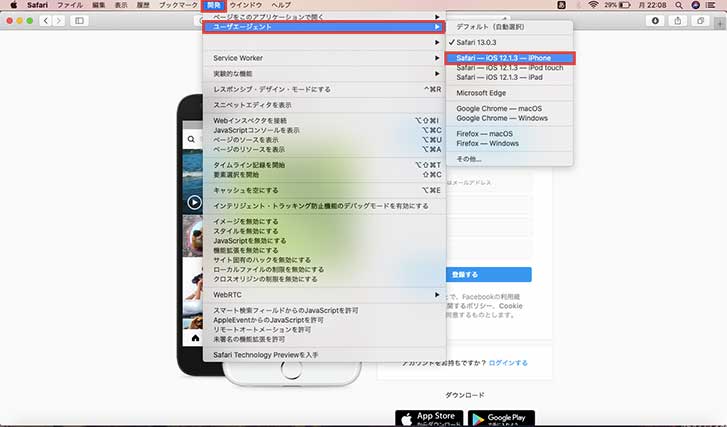Show Safari tab overview
727x427 pixels.
(701, 20)
